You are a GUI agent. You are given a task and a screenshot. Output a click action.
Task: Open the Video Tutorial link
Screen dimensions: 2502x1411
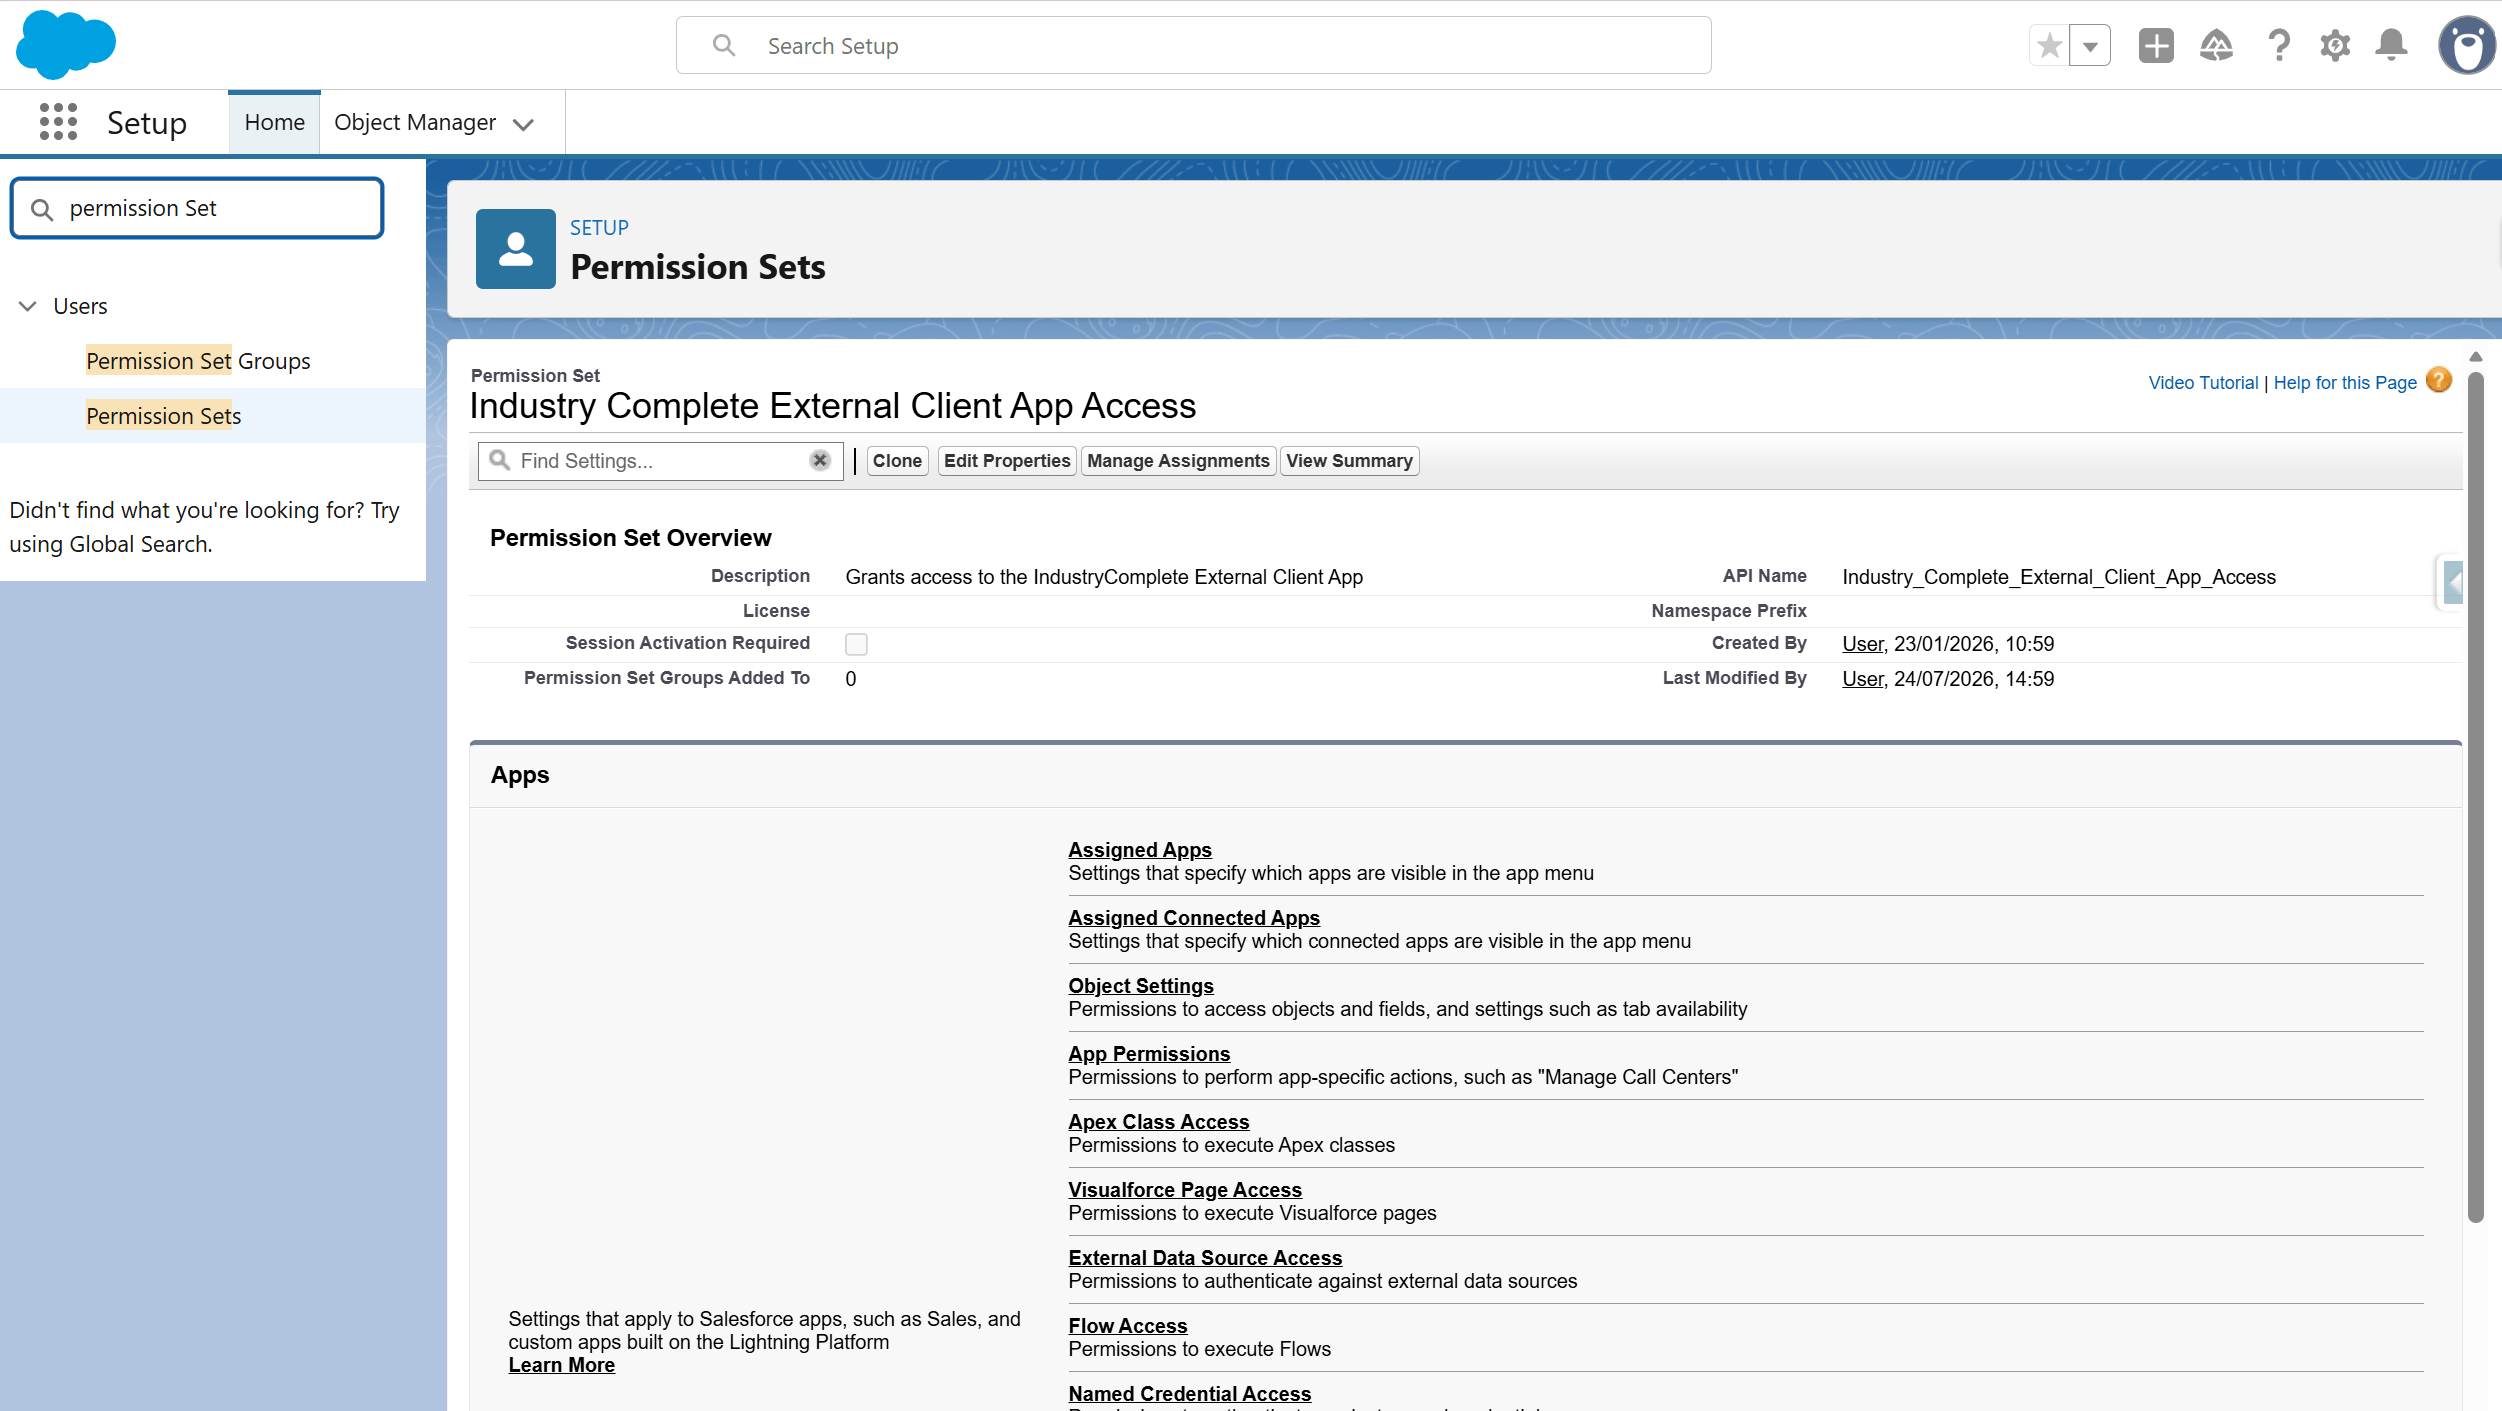pos(2203,383)
